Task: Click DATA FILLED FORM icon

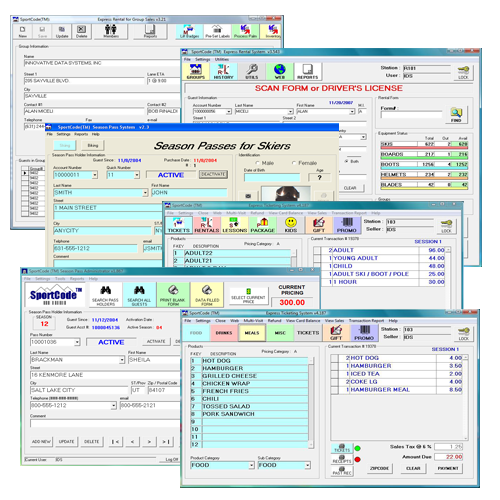Action: (207, 295)
